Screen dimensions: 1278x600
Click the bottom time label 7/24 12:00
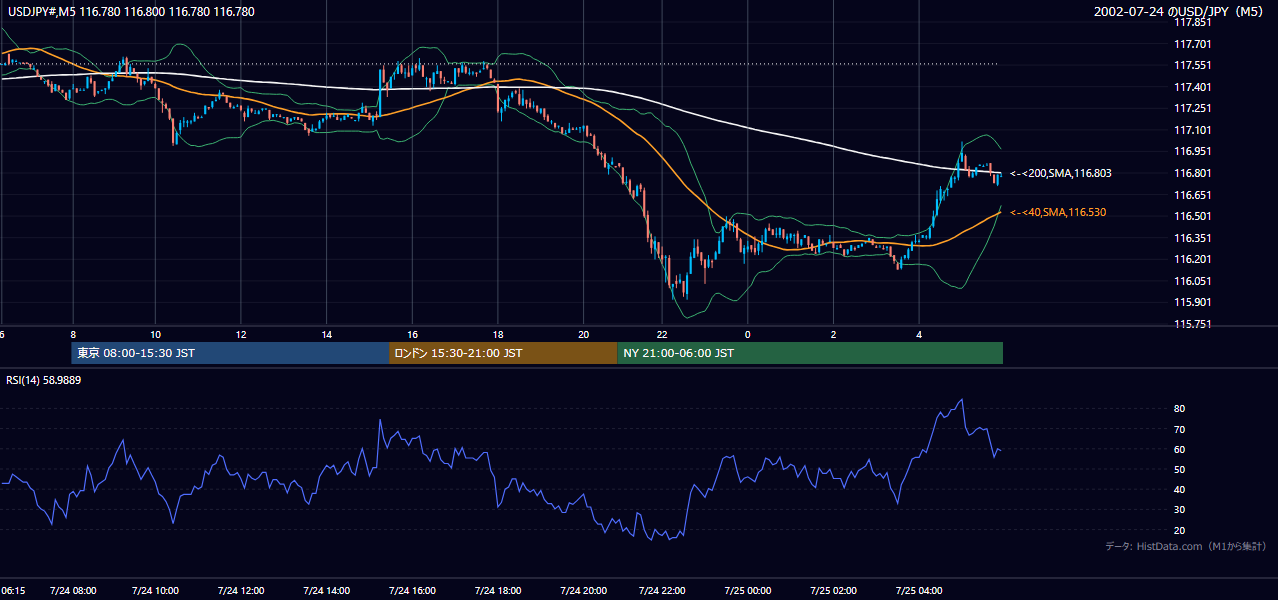coord(240,591)
